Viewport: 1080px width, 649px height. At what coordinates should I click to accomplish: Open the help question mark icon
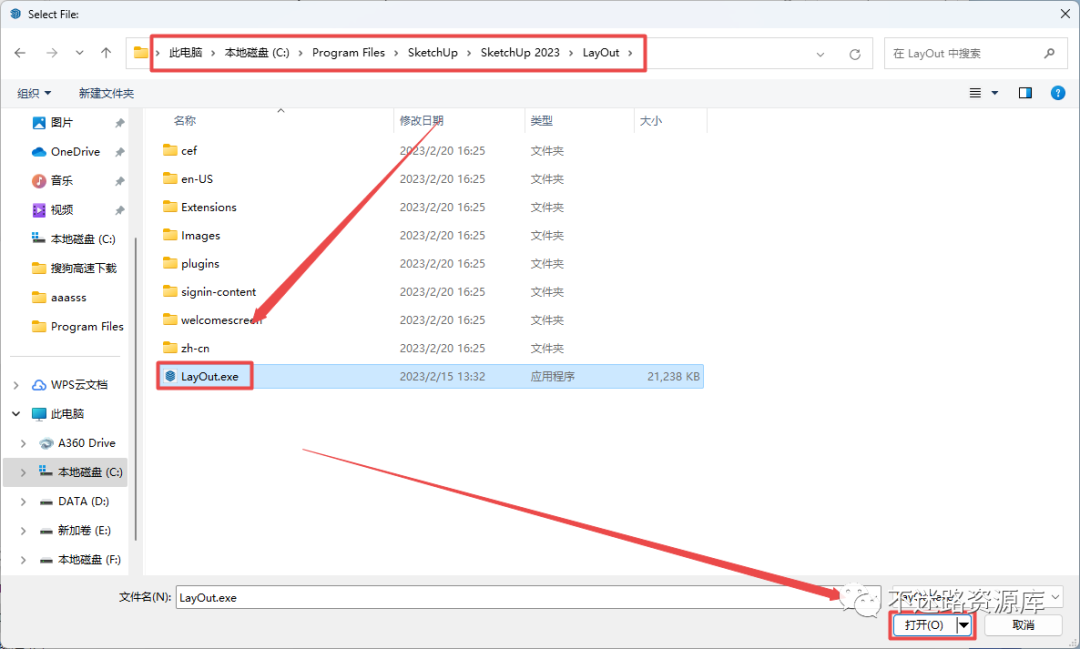coord(1058,93)
